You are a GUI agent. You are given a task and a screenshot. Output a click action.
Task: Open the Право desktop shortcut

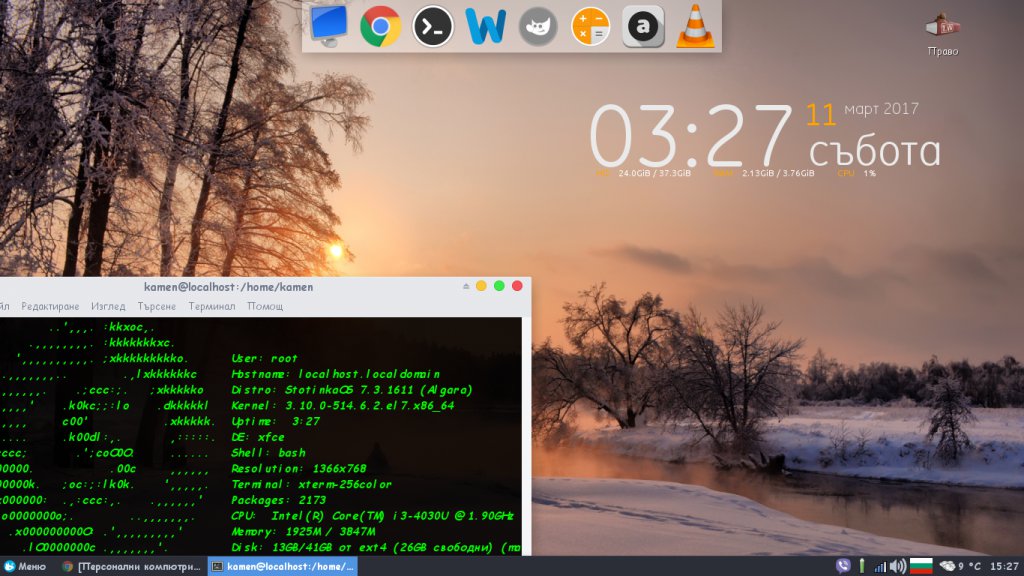(942, 35)
